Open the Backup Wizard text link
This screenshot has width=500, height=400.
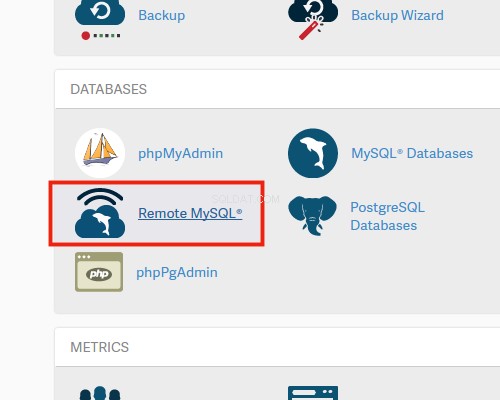(x=397, y=15)
